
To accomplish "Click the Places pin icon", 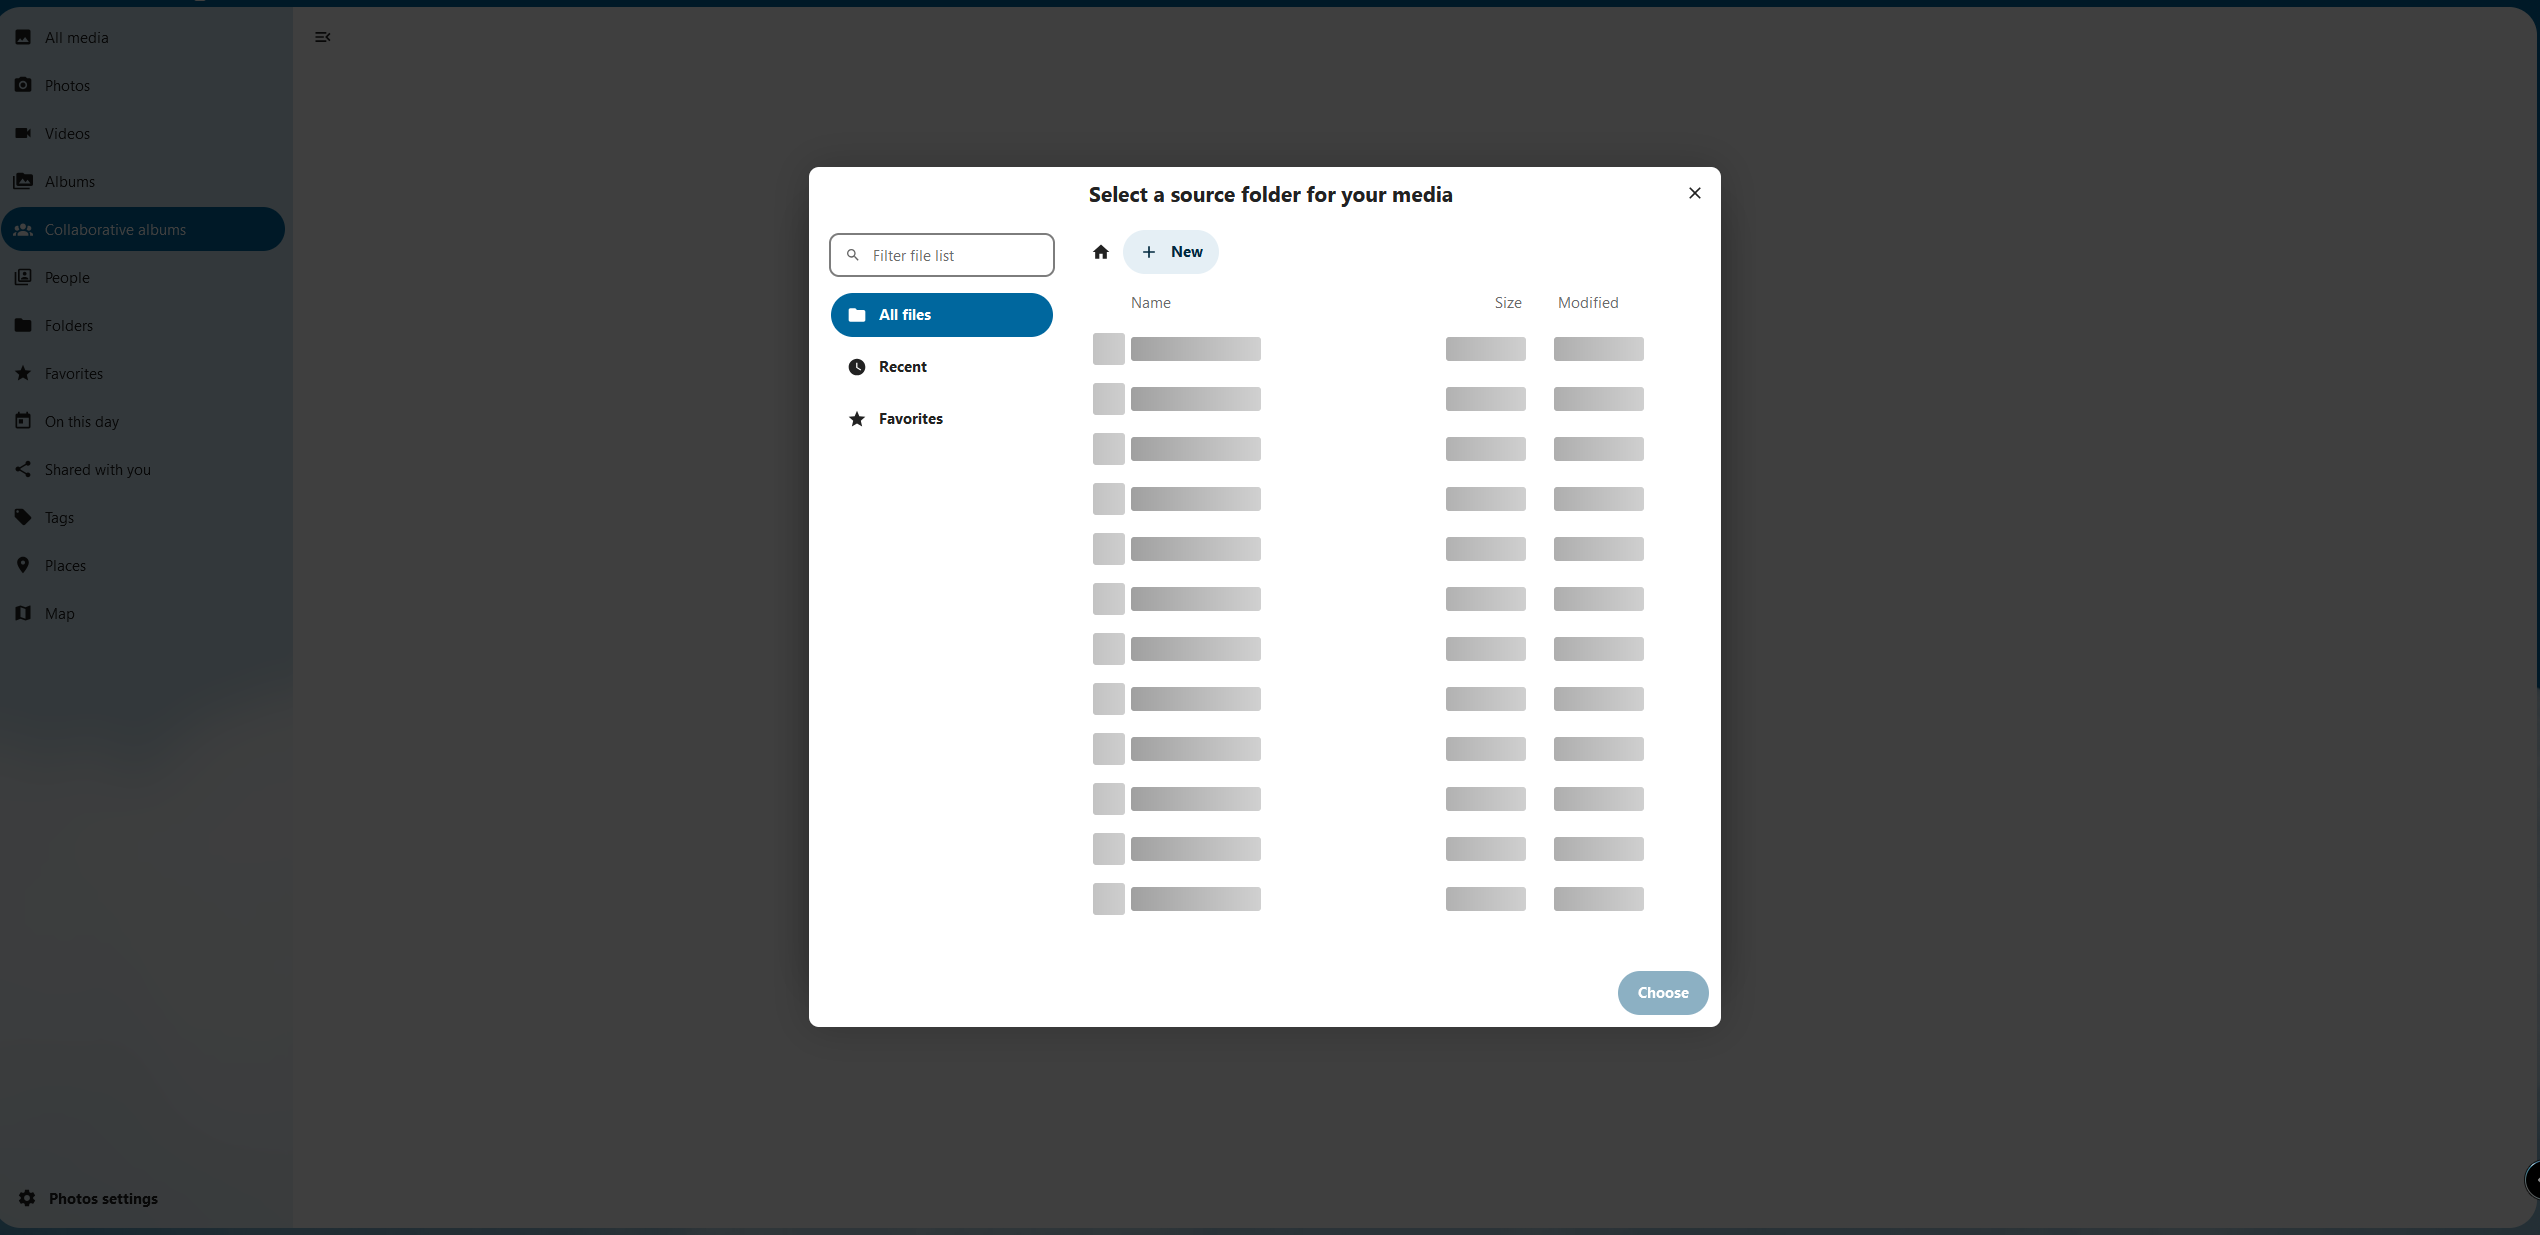I will click(23, 565).
